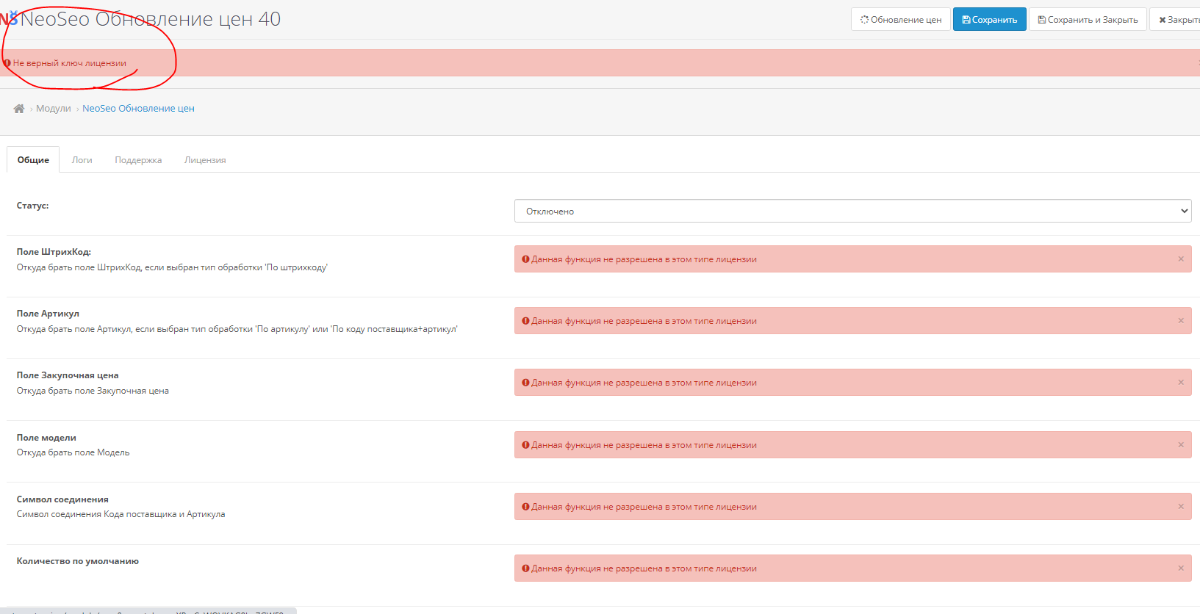Dismiss the 'Символ соединения' license warning
The image size is (1200, 614).
[1180, 507]
